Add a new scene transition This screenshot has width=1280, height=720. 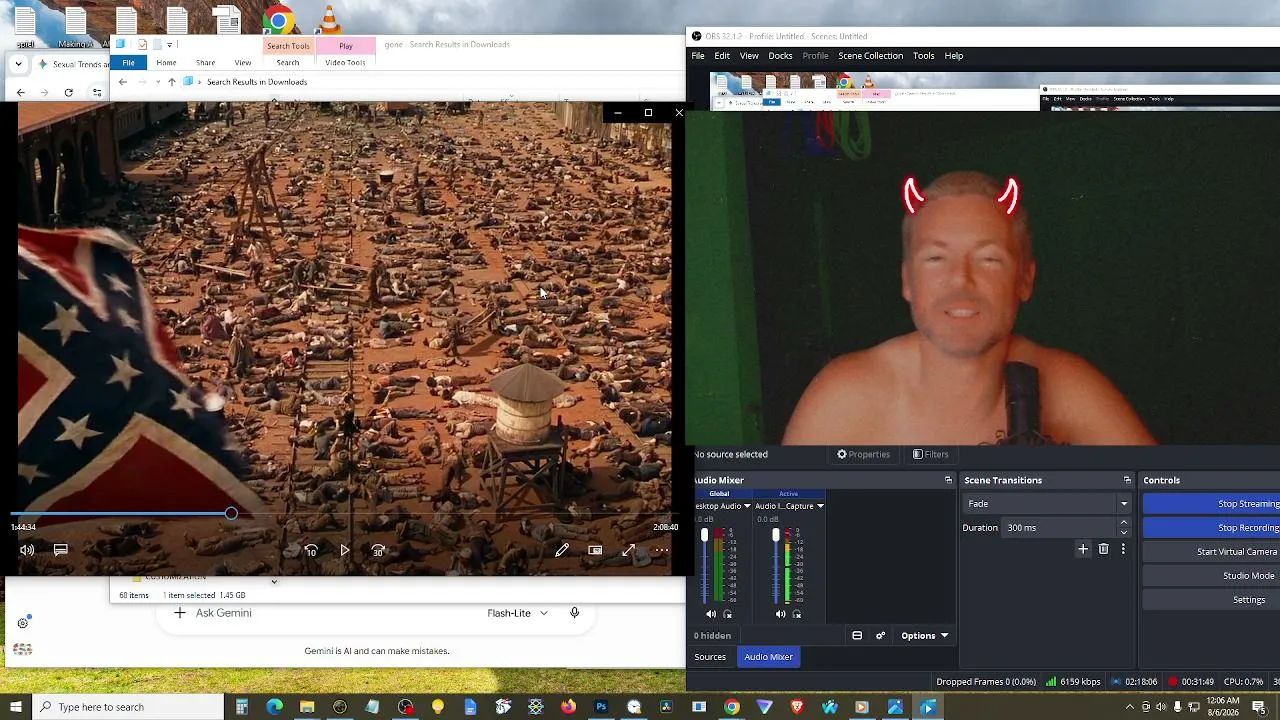pyautogui.click(x=1083, y=549)
